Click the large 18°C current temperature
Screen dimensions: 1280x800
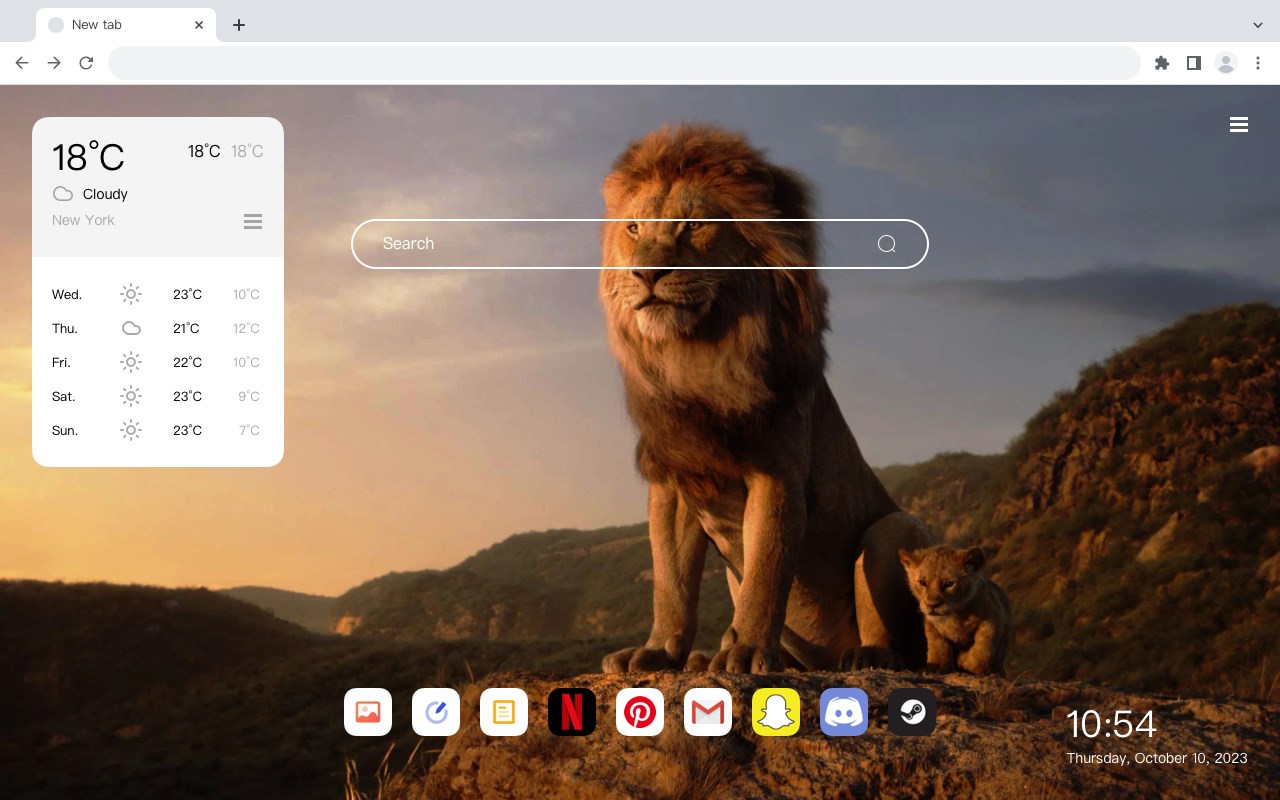click(x=88, y=157)
